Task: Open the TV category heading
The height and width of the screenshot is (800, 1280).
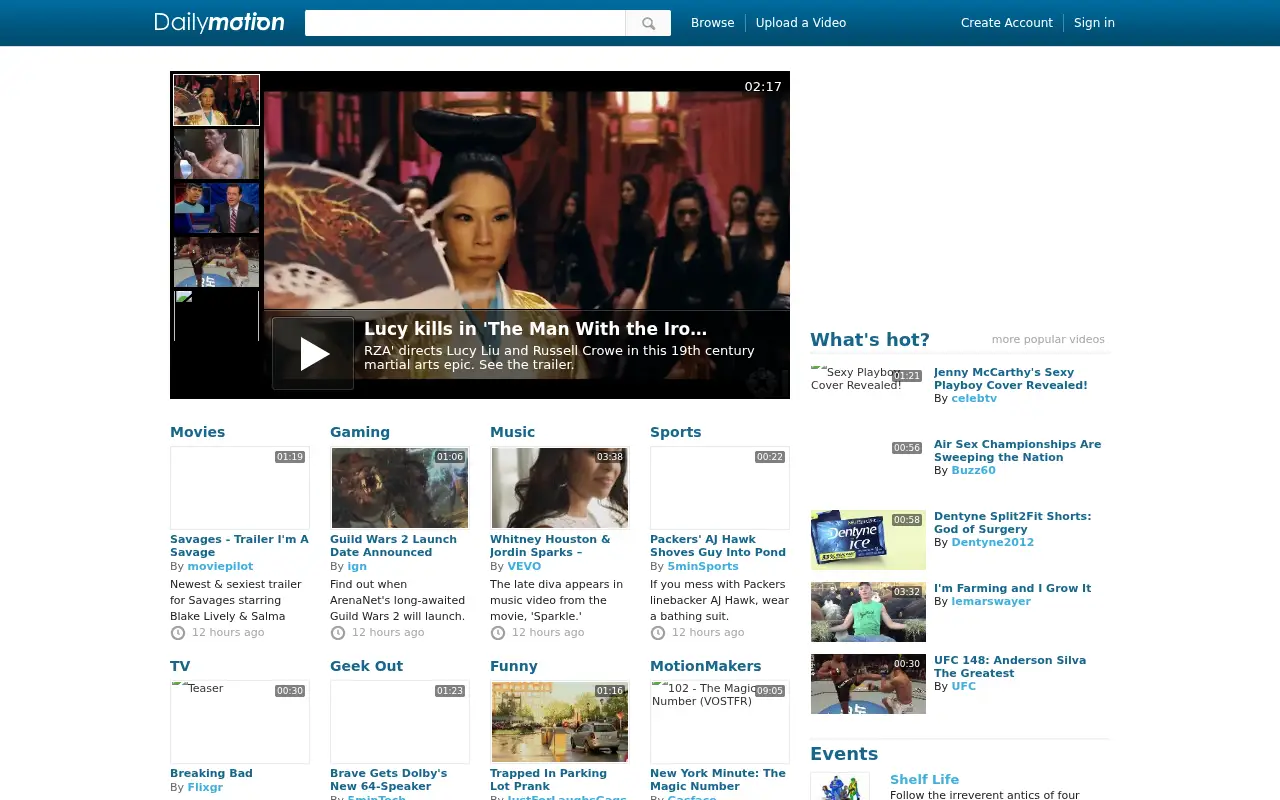Action: (180, 666)
